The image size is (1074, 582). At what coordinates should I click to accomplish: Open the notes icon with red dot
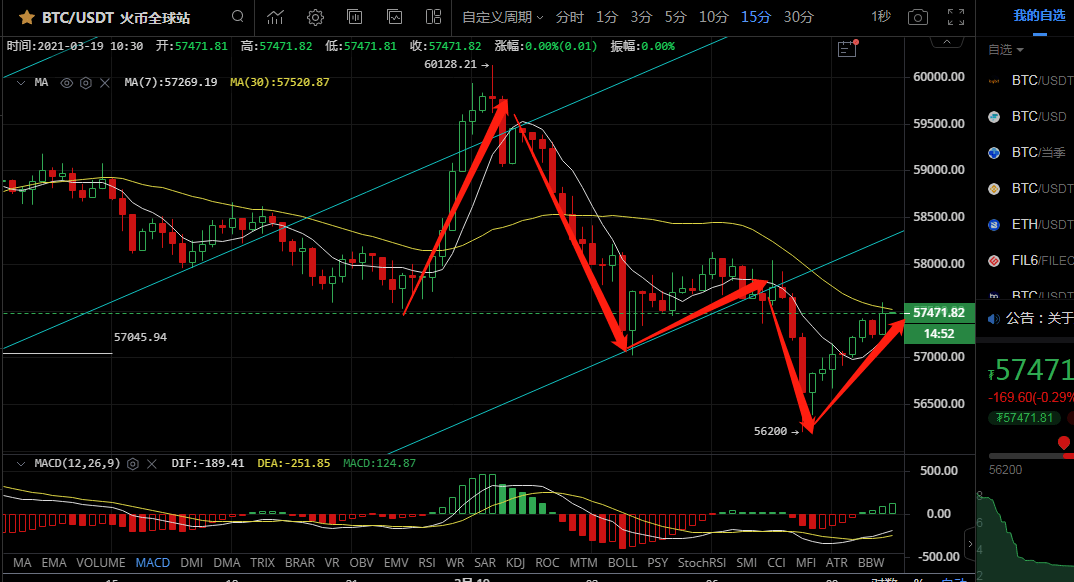tap(848, 48)
